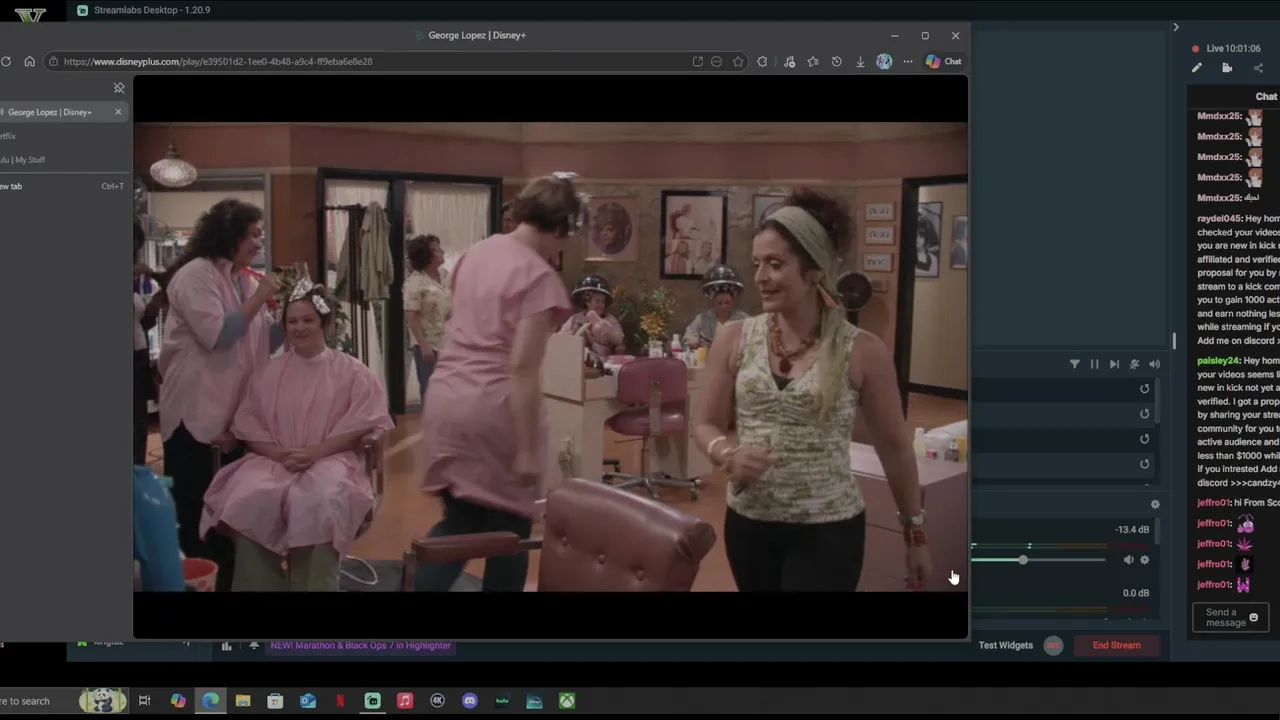Pause the alert queue
The width and height of the screenshot is (1280, 720).
[1094, 364]
